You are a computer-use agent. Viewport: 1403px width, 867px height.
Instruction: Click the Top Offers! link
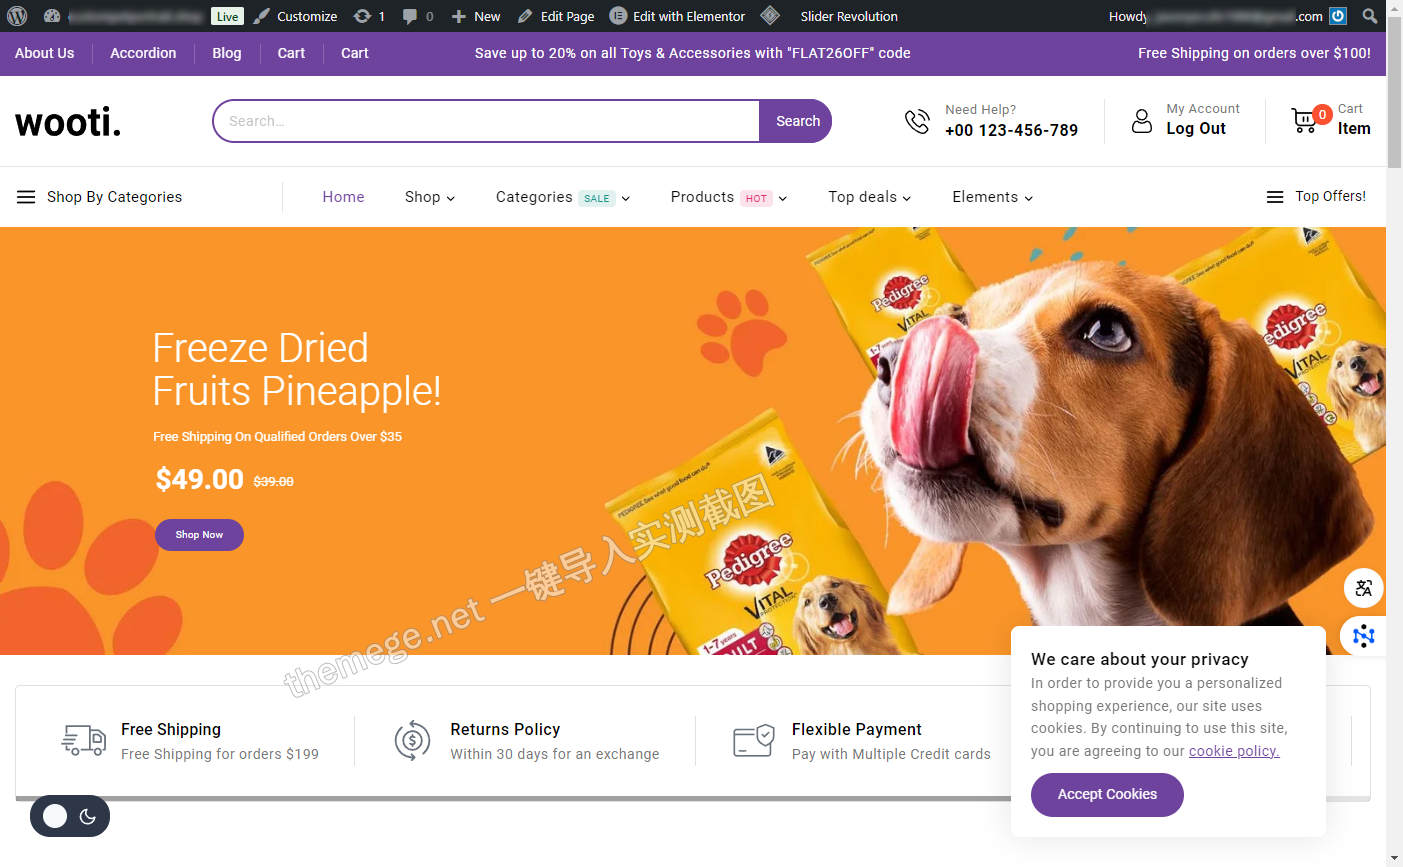(1331, 196)
